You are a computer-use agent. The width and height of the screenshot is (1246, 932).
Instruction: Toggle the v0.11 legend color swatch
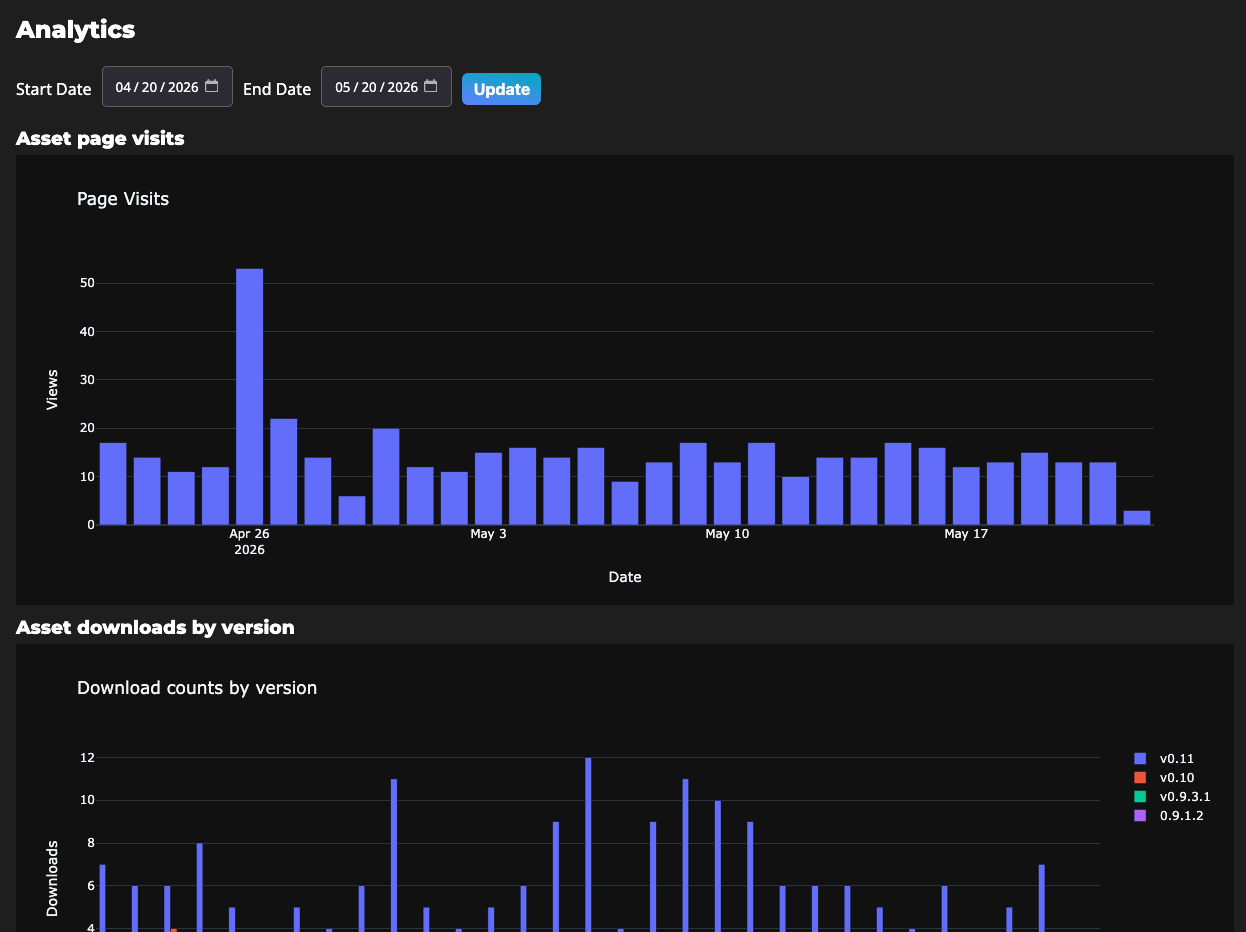tap(1140, 759)
